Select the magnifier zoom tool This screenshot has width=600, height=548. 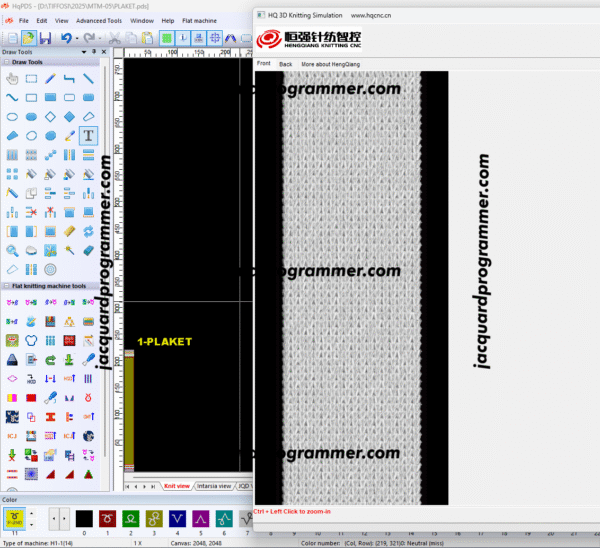point(12,250)
